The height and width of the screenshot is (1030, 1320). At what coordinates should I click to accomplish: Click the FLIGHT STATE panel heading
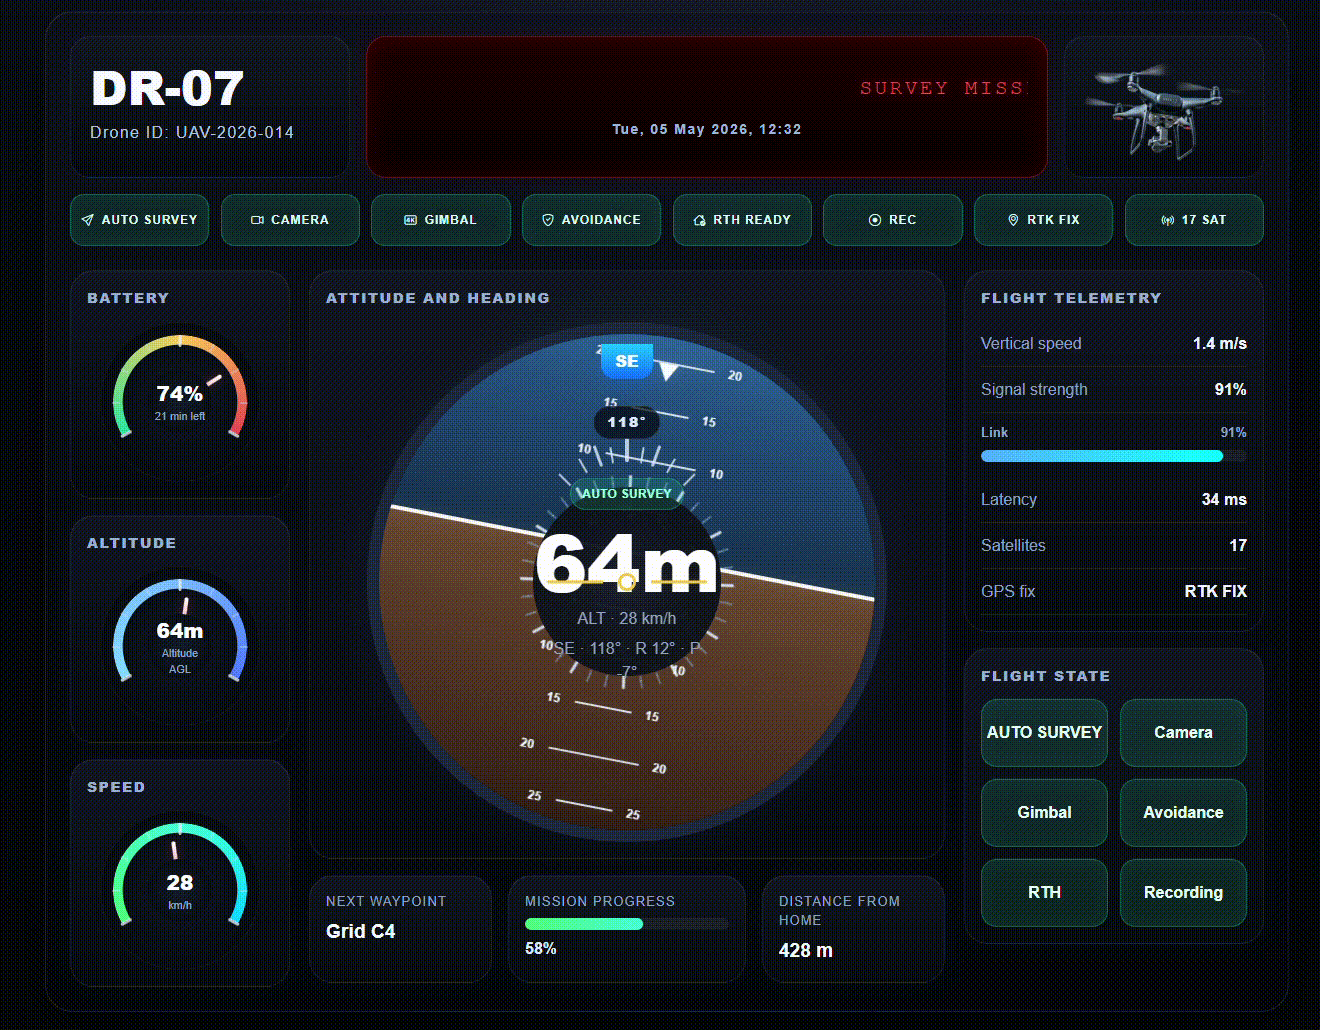[x=1045, y=676]
